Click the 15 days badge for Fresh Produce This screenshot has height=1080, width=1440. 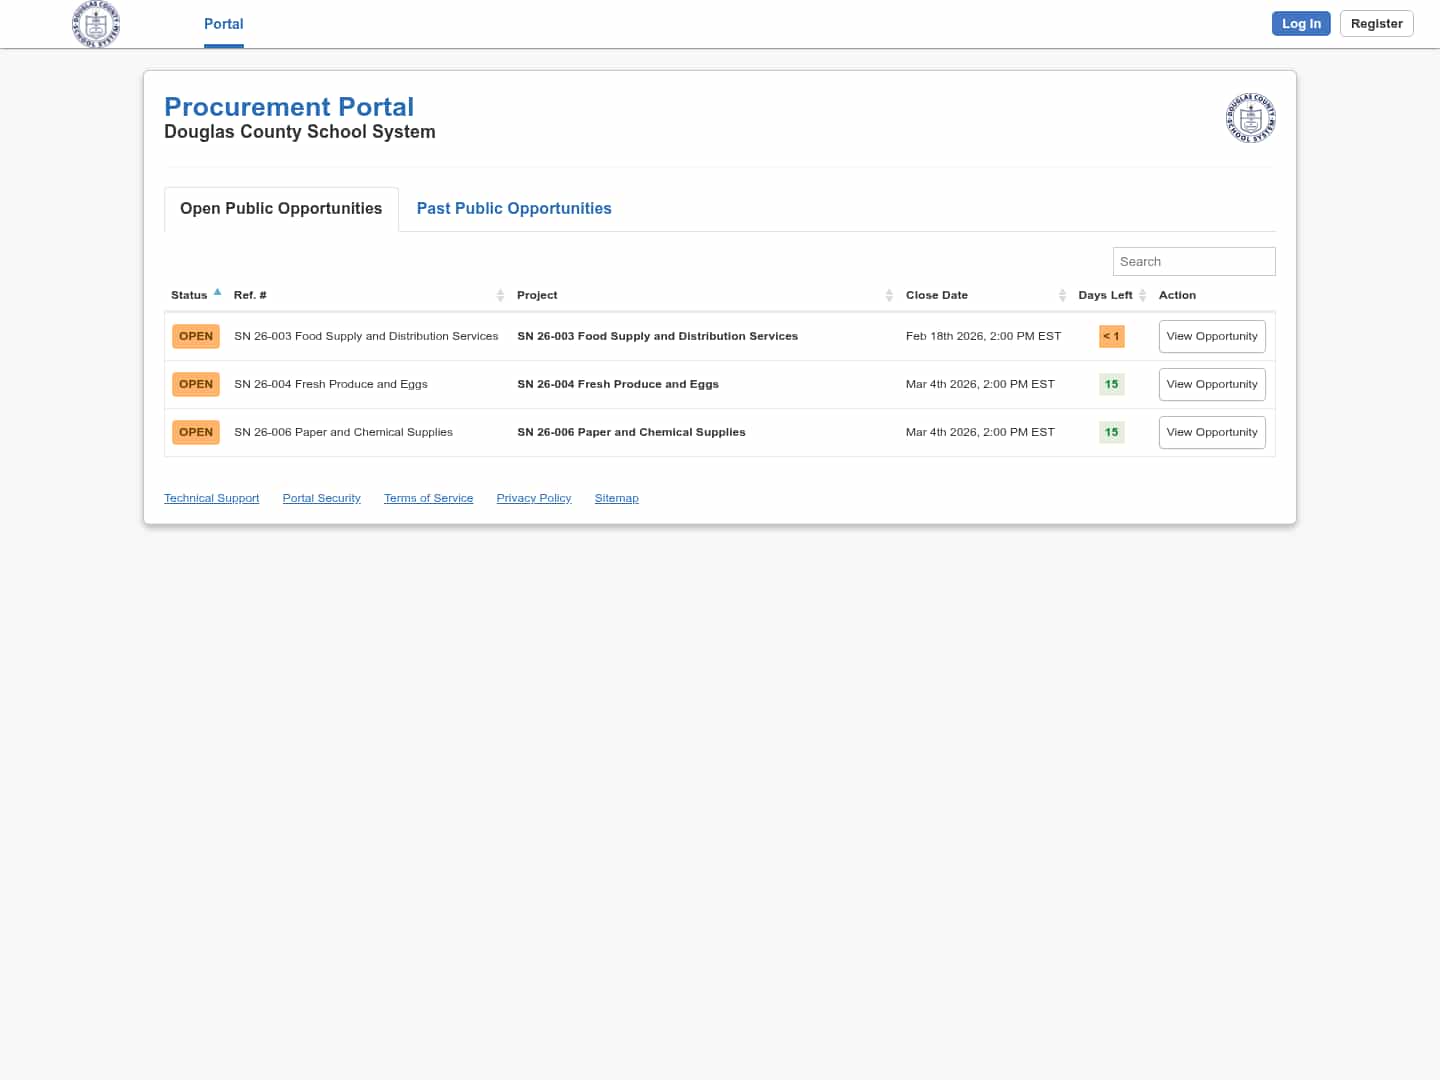(1111, 384)
